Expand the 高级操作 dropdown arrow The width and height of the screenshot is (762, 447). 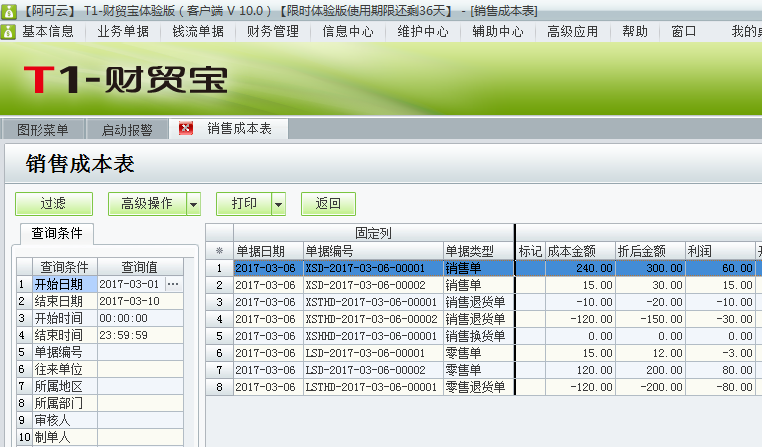click(x=193, y=204)
